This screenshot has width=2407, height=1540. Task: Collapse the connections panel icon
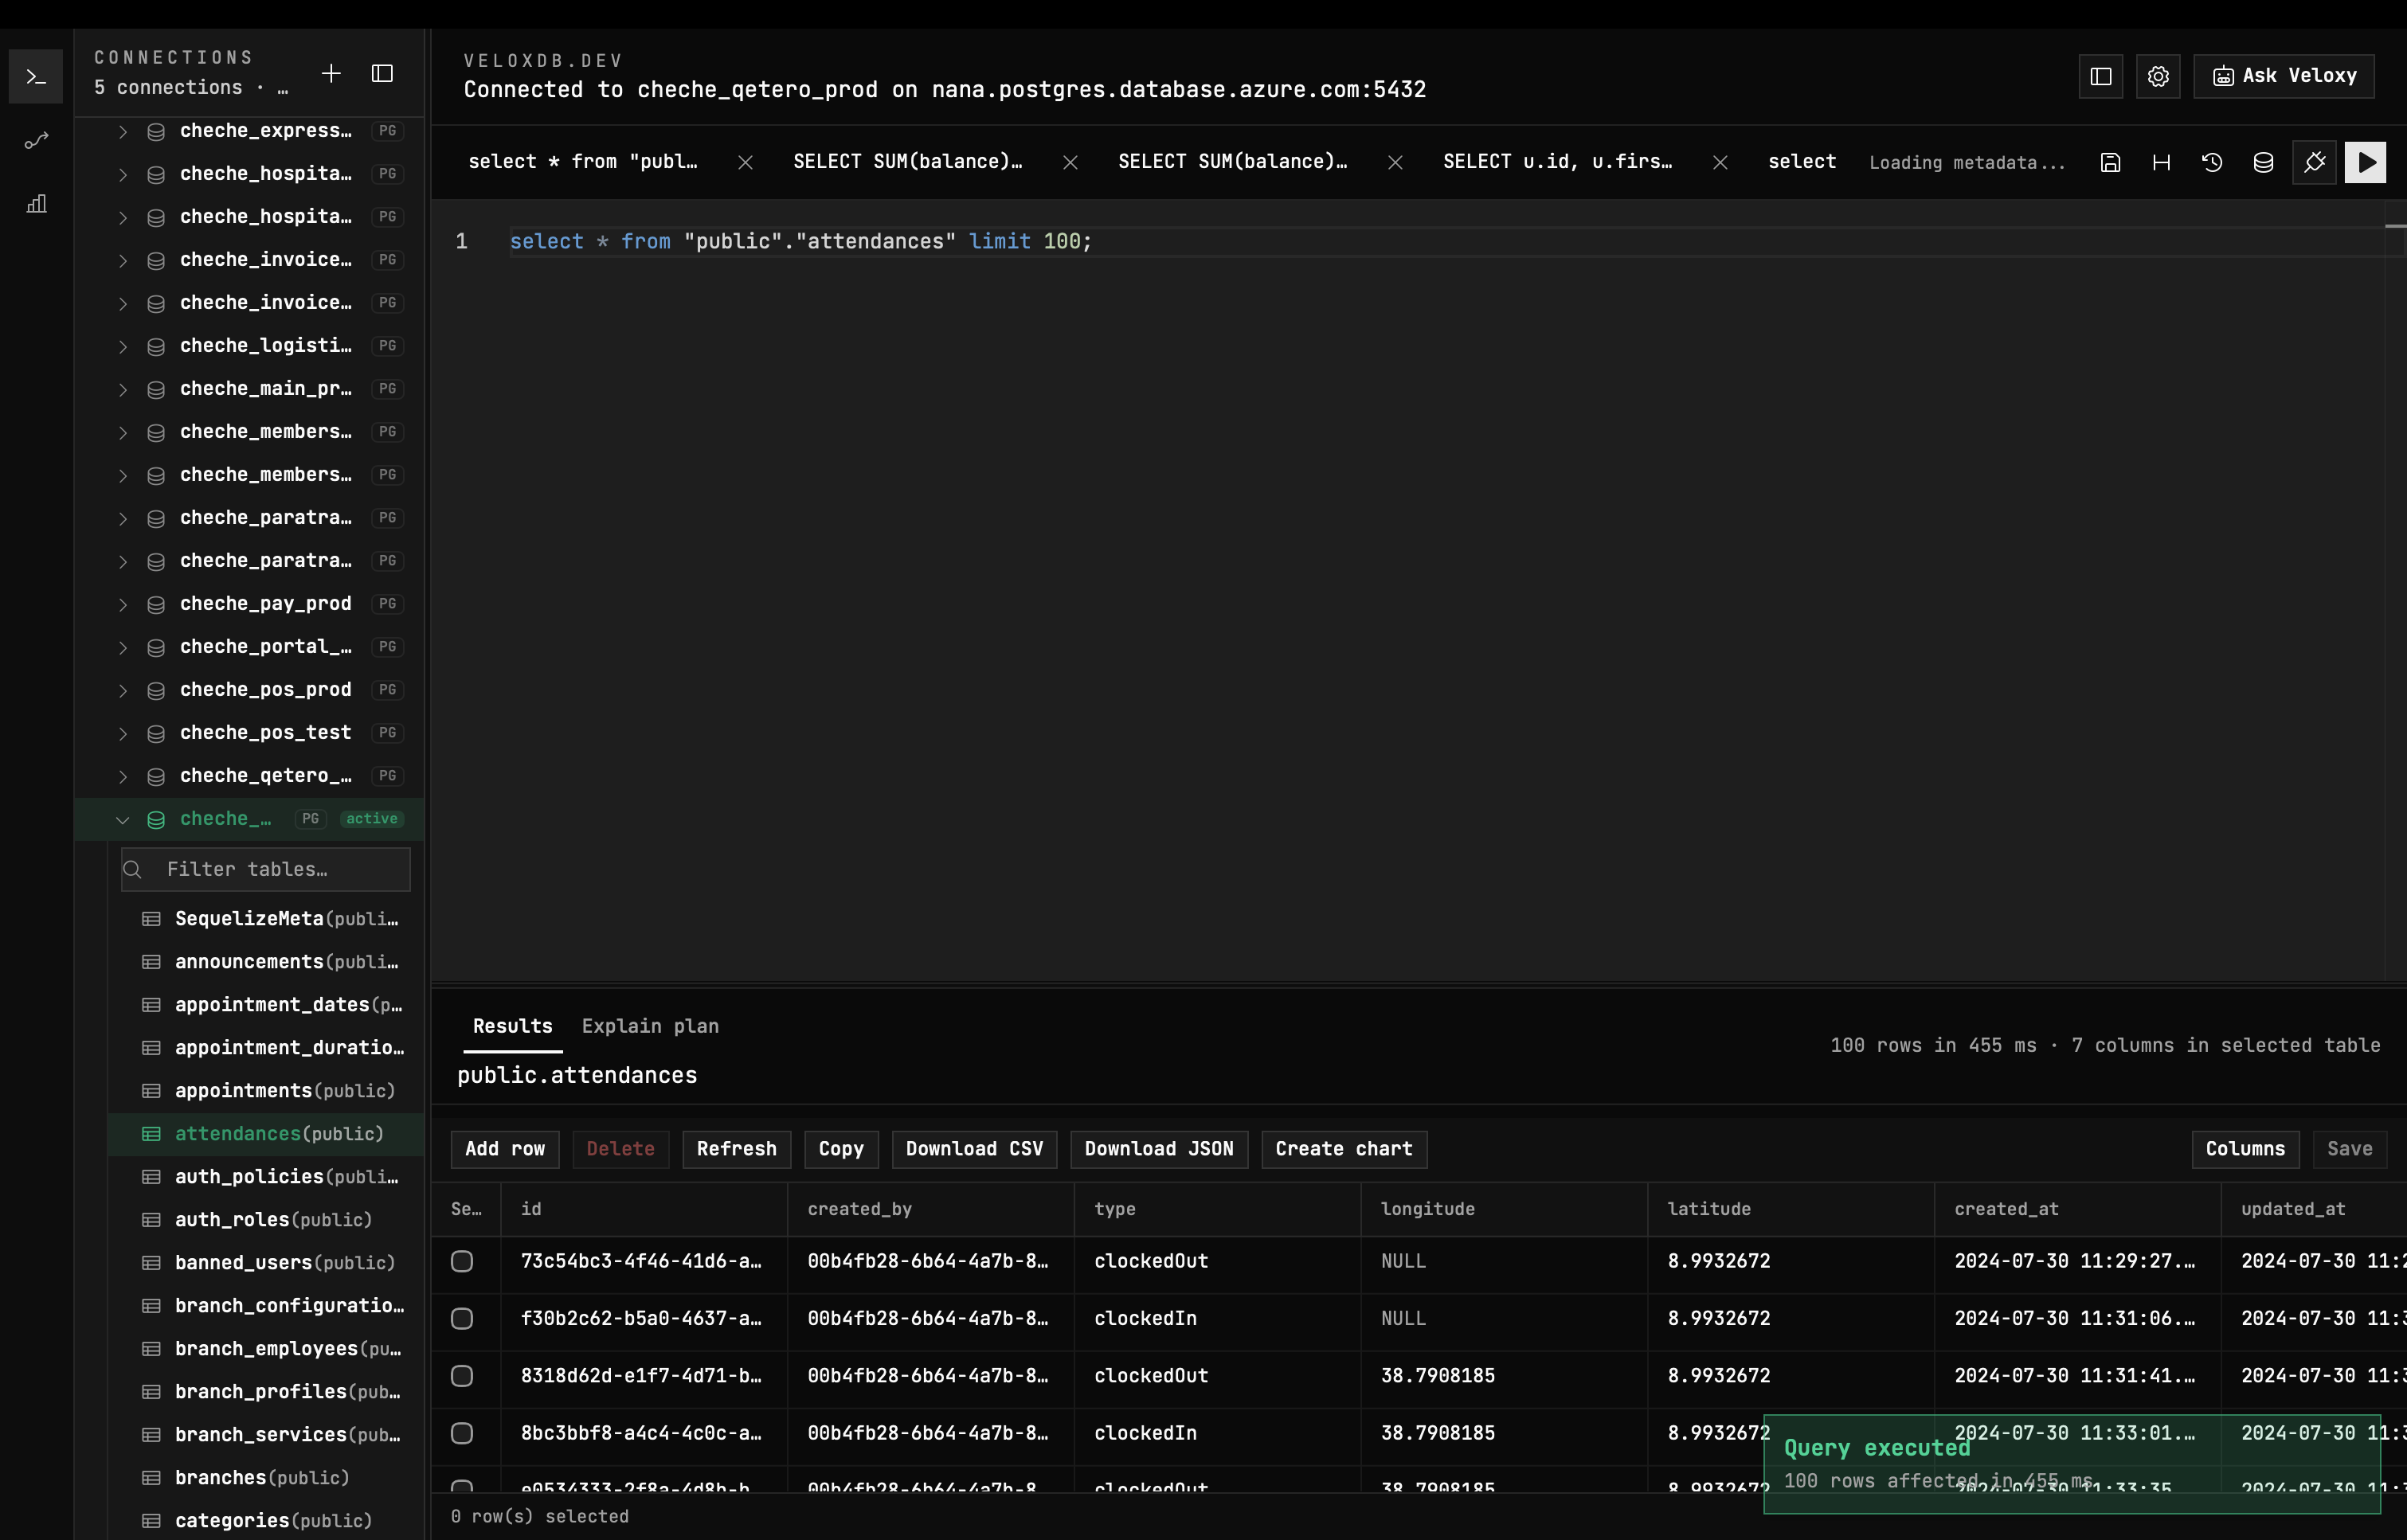pos(382,73)
